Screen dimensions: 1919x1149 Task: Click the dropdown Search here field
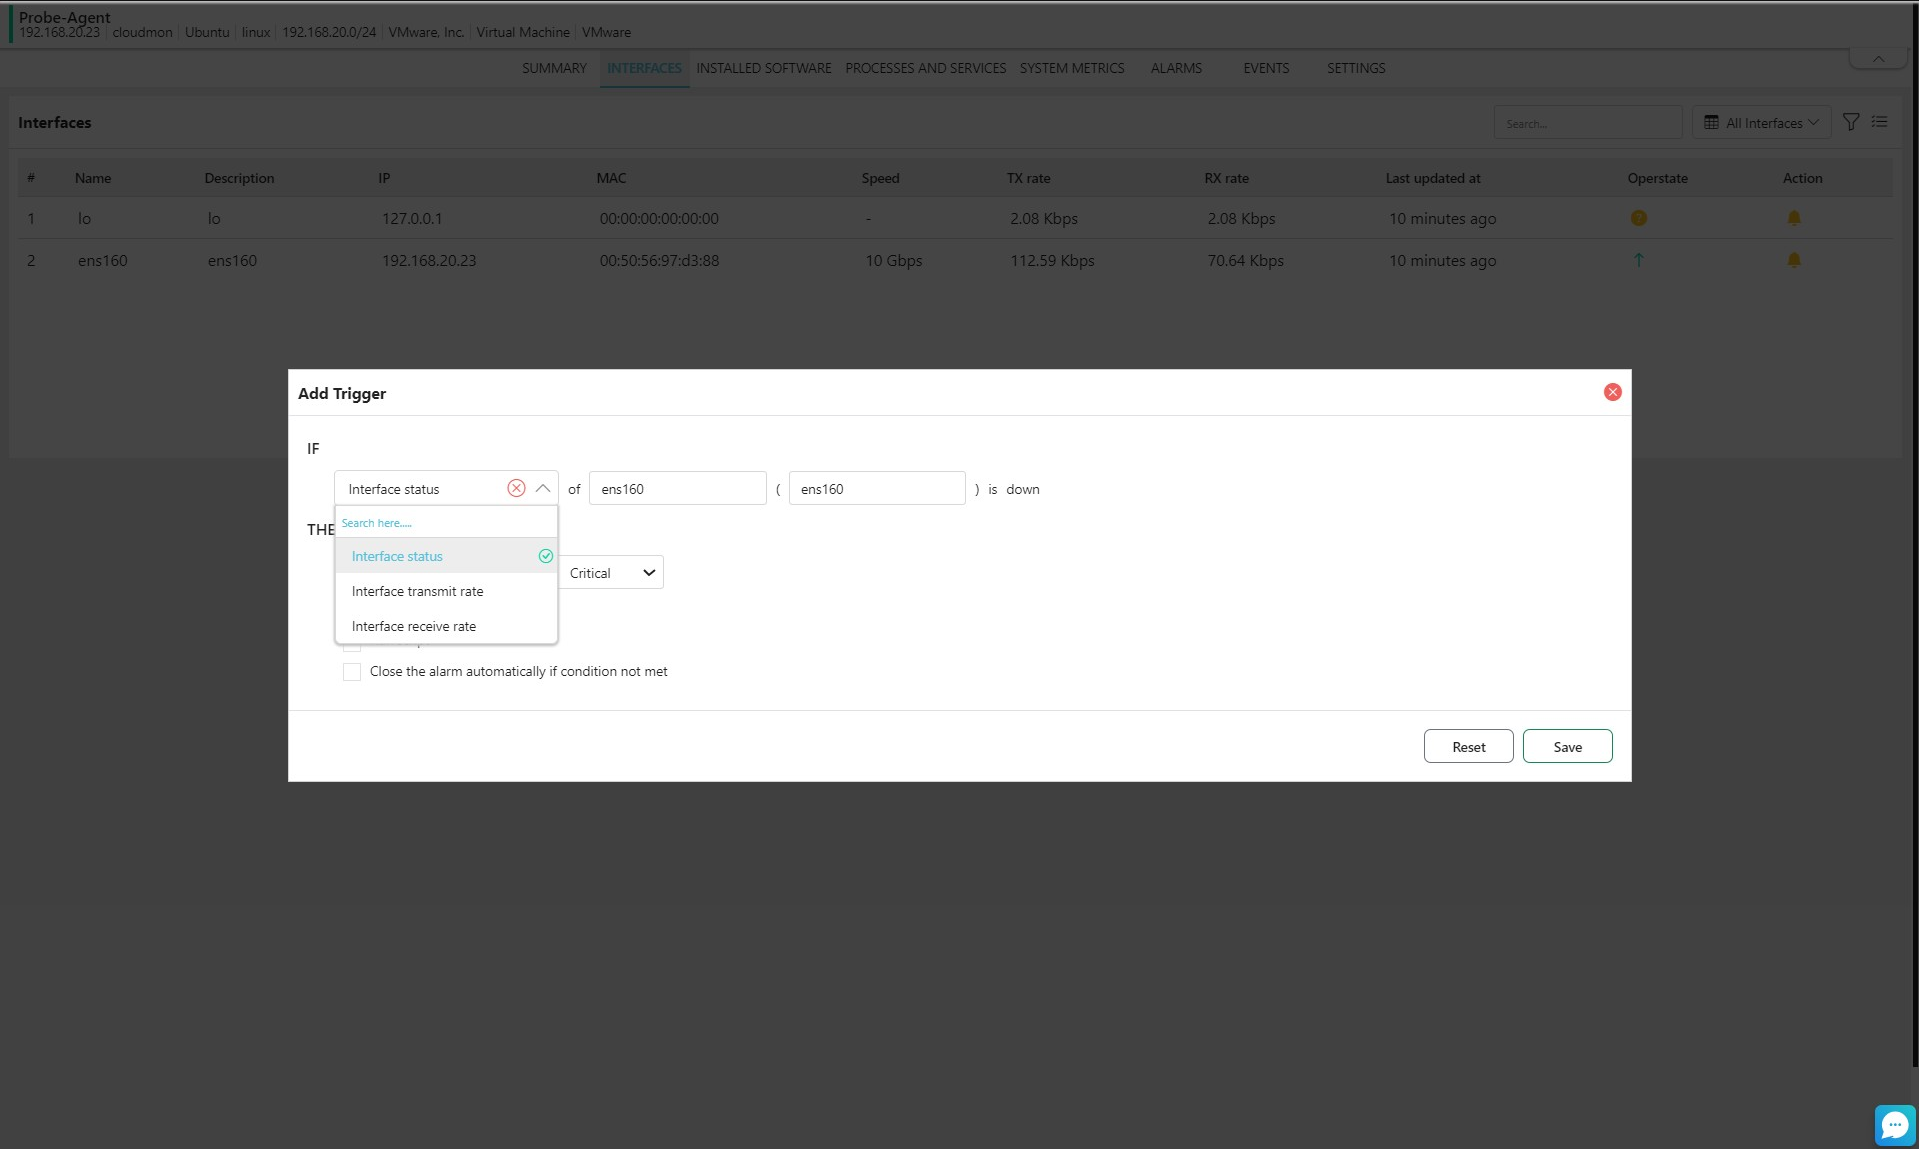445,523
